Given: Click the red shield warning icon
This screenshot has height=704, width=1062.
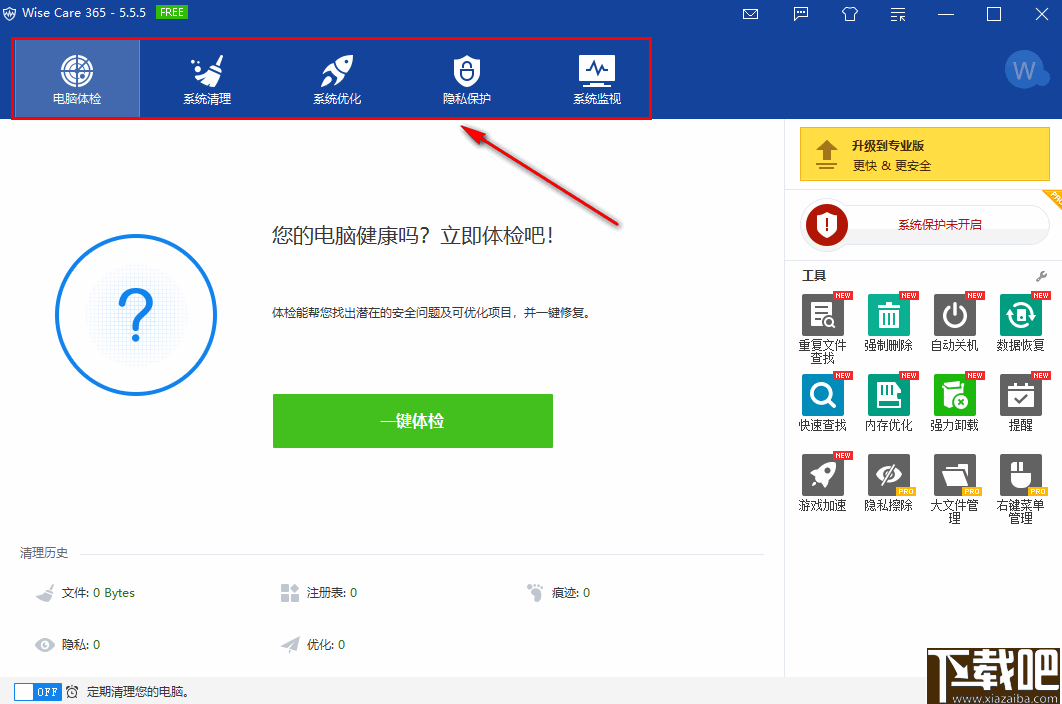Looking at the screenshot, I should 826,224.
